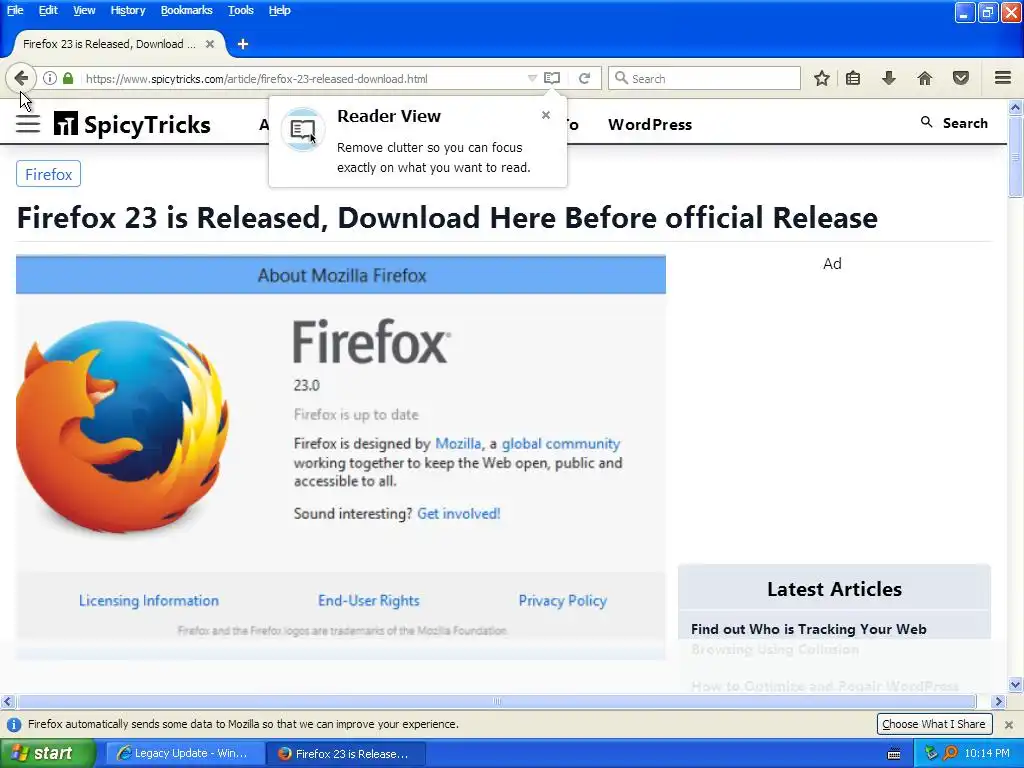
Task: Click the article headline text
Action: (x=447, y=217)
